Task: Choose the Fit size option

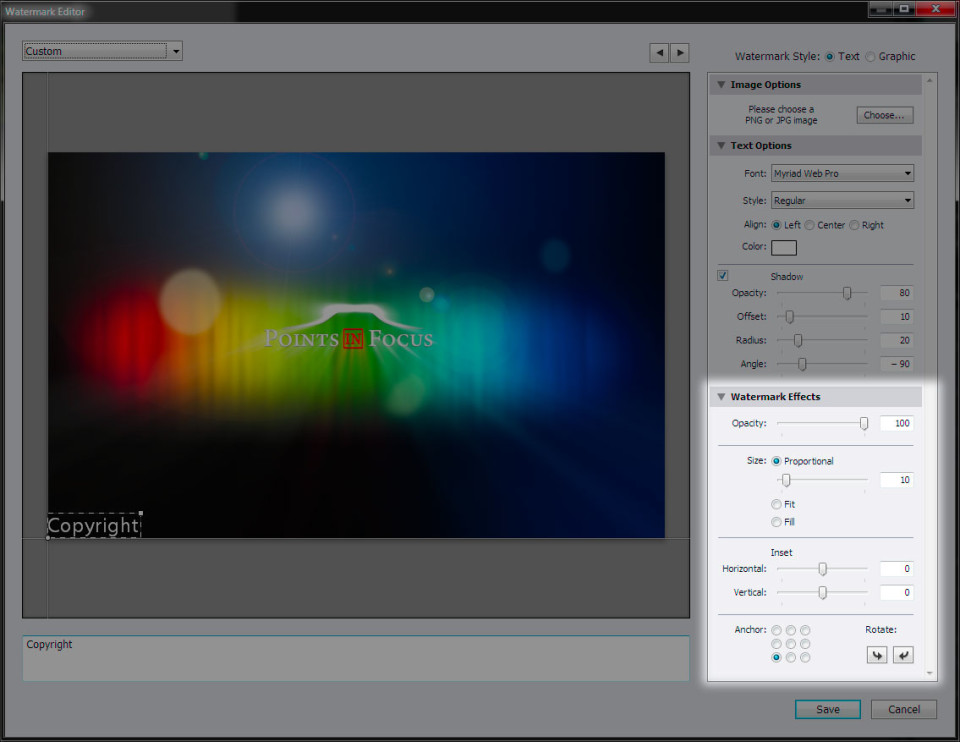Action: point(776,504)
